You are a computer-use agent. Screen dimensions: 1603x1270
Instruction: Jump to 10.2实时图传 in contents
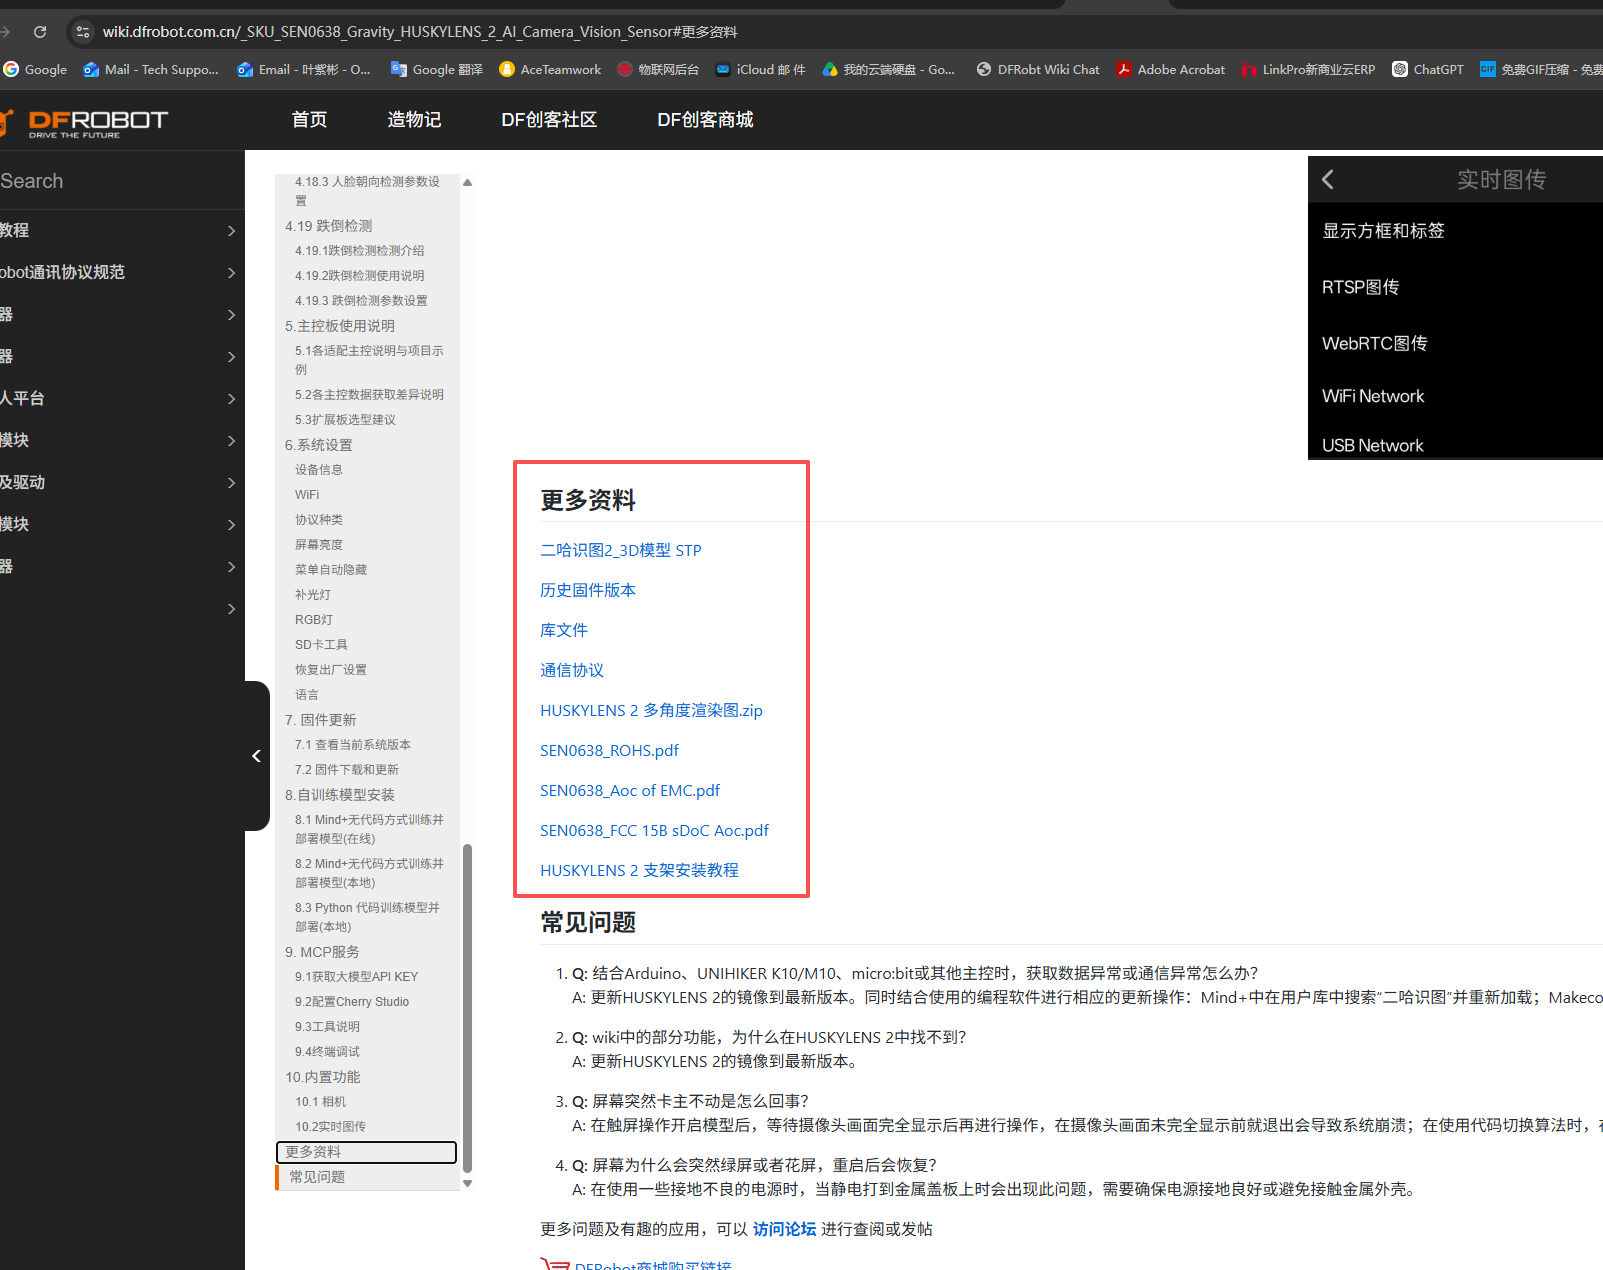[330, 1127]
